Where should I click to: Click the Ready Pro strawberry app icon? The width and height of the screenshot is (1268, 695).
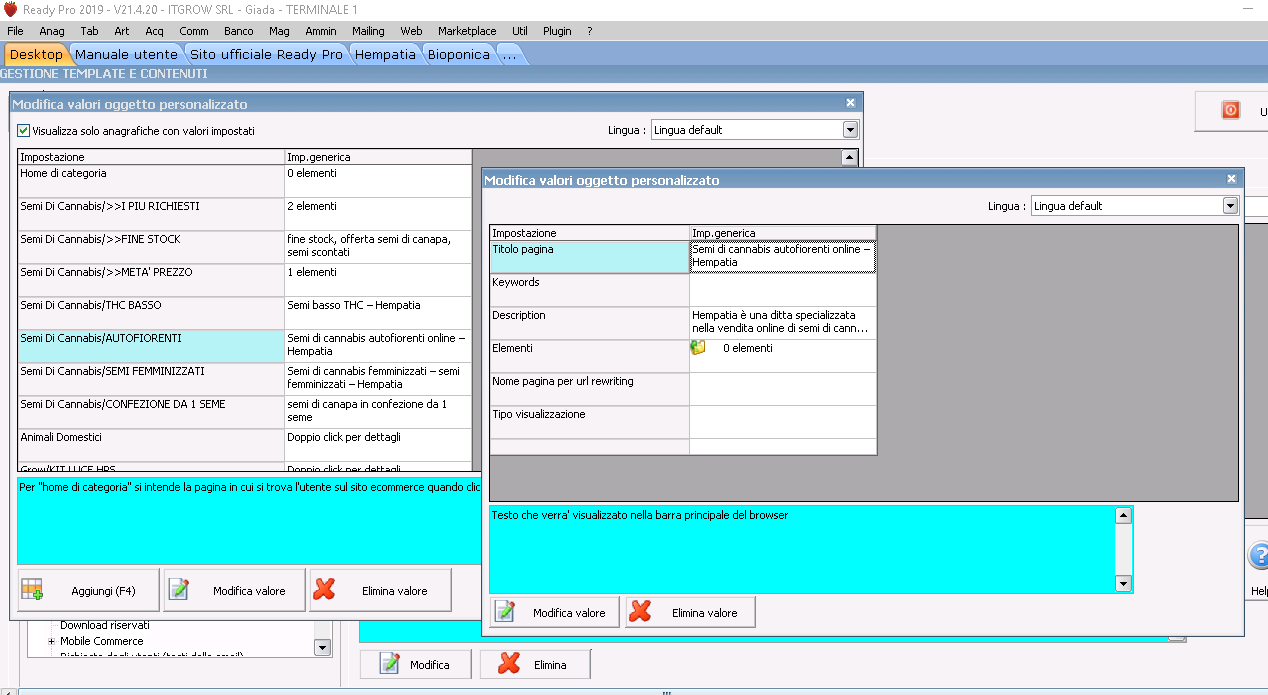(x=10, y=8)
